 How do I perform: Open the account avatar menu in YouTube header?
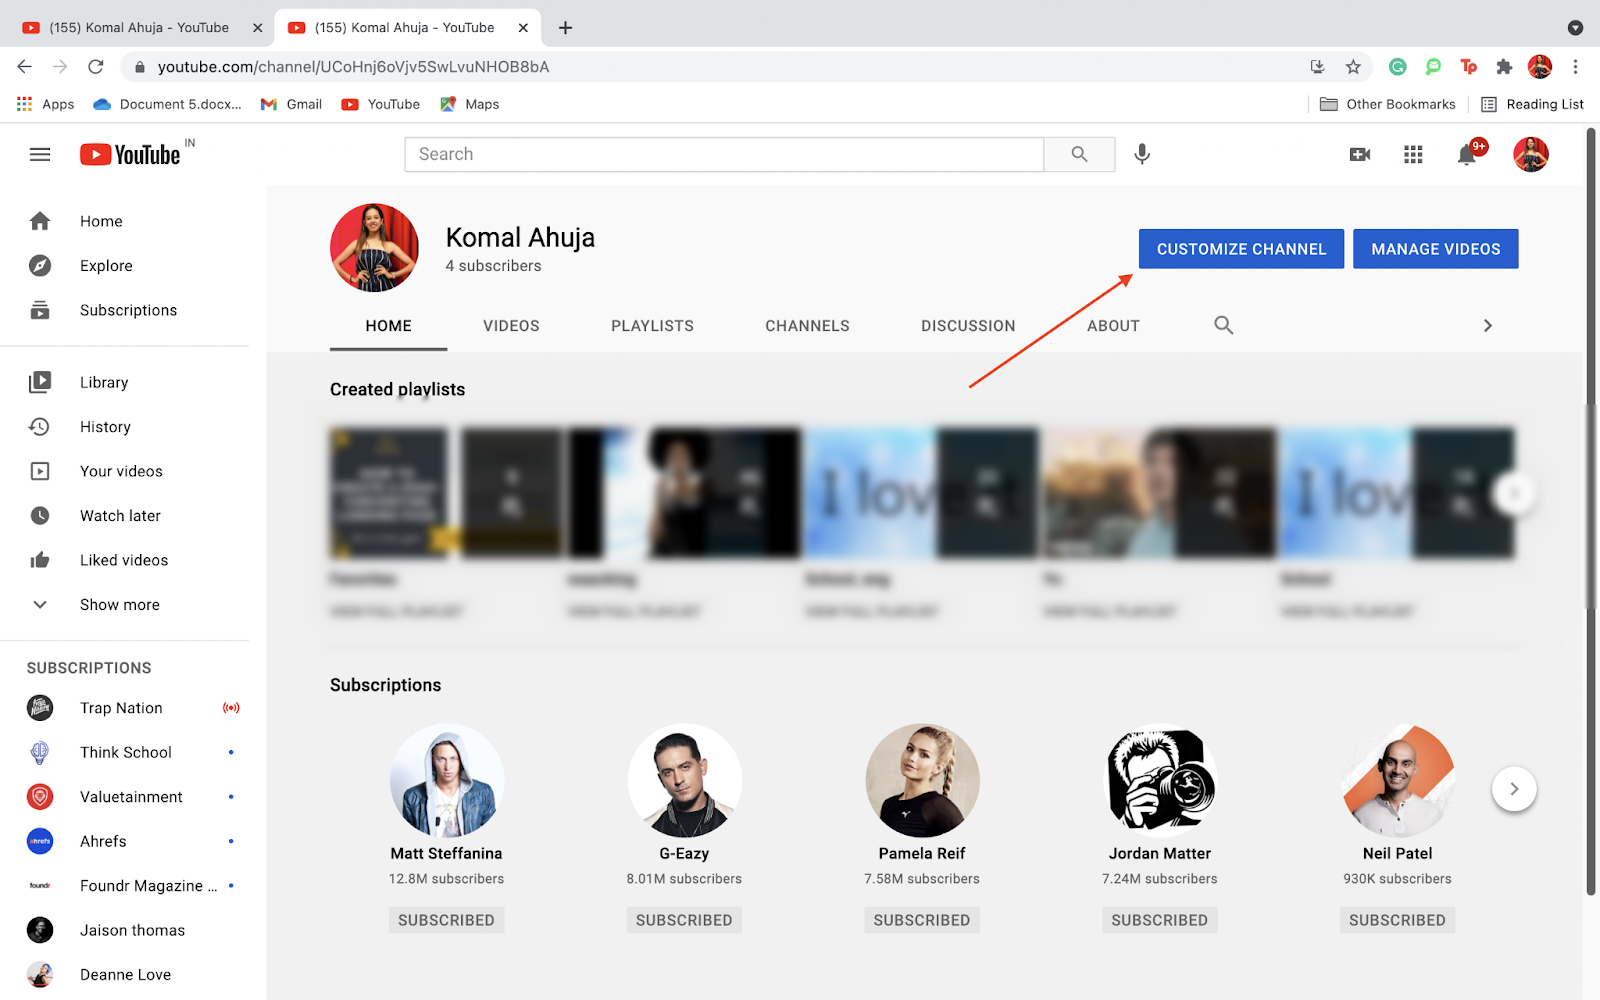pyautogui.click(x=1530, y=154)
